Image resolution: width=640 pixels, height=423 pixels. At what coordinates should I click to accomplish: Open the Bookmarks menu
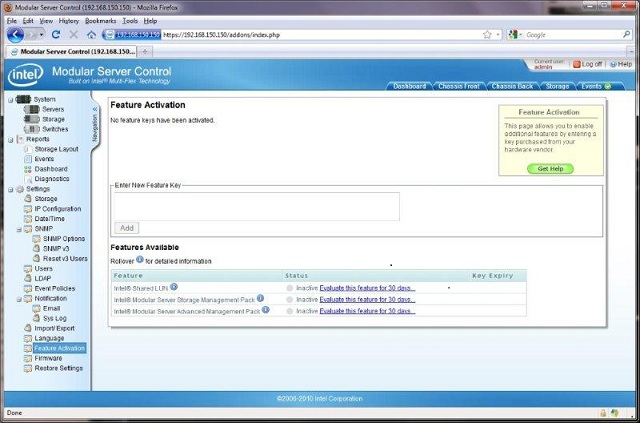[100, 21]
